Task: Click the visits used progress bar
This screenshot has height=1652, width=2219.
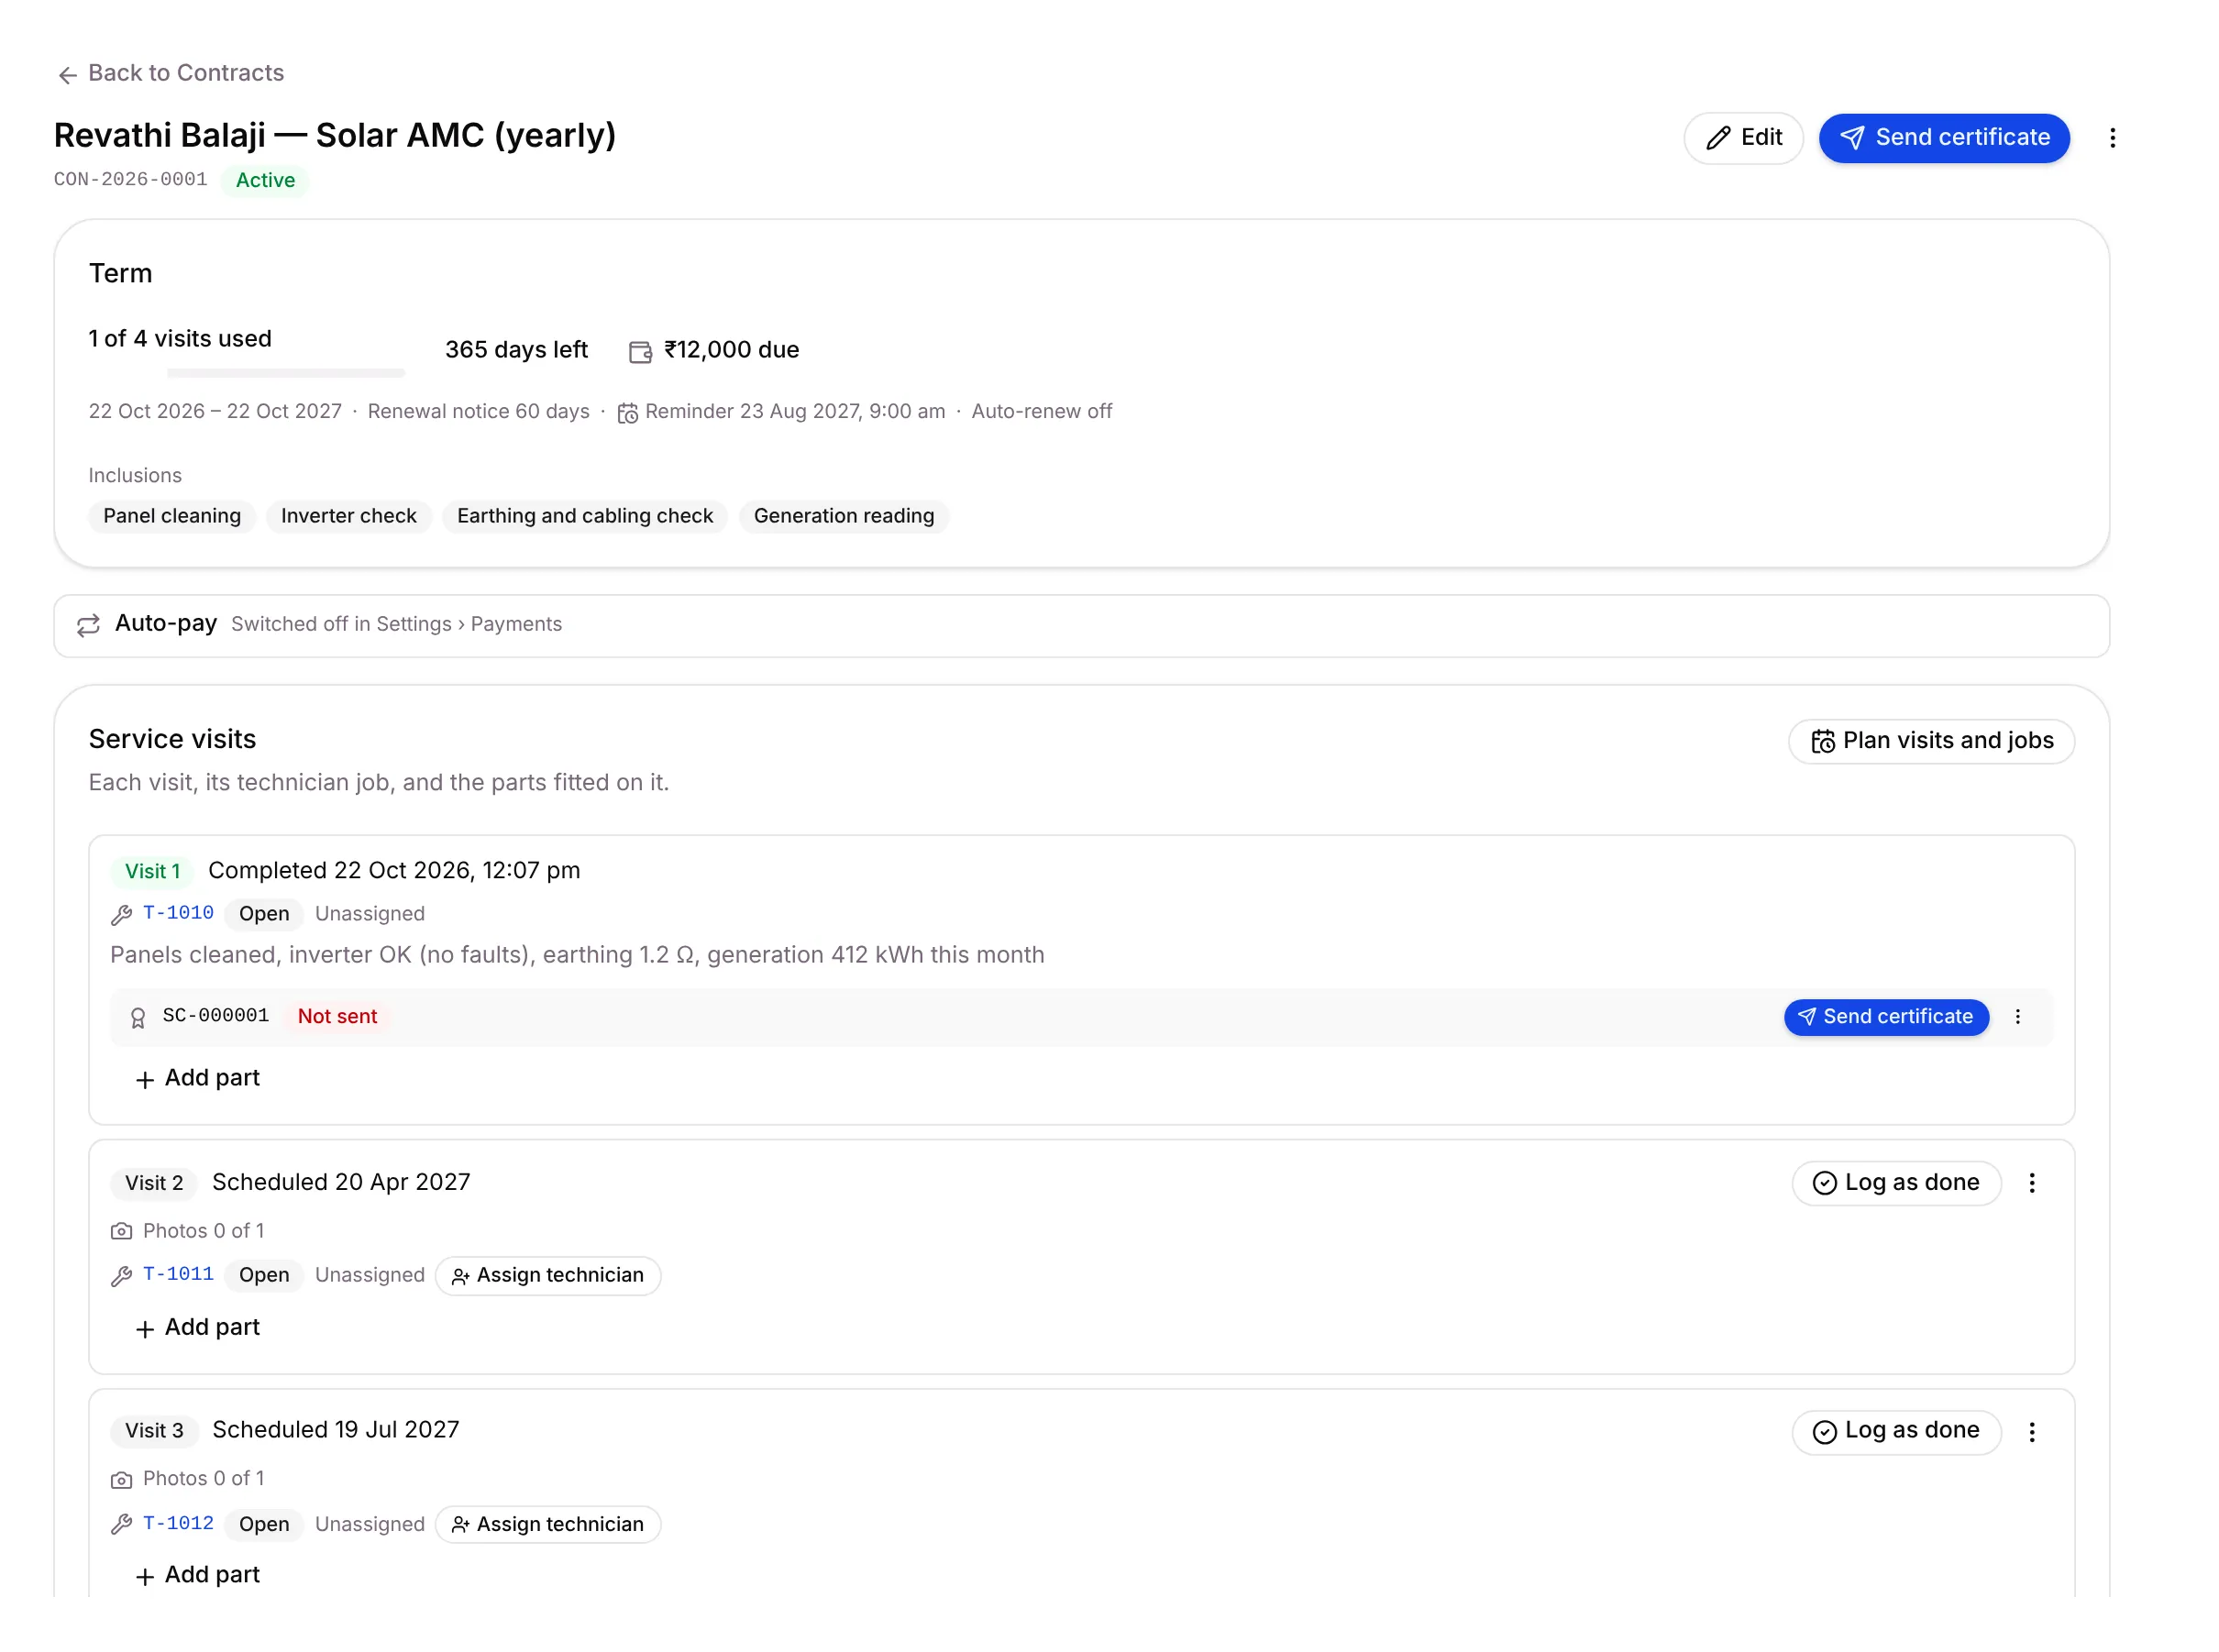Action: 286,373
